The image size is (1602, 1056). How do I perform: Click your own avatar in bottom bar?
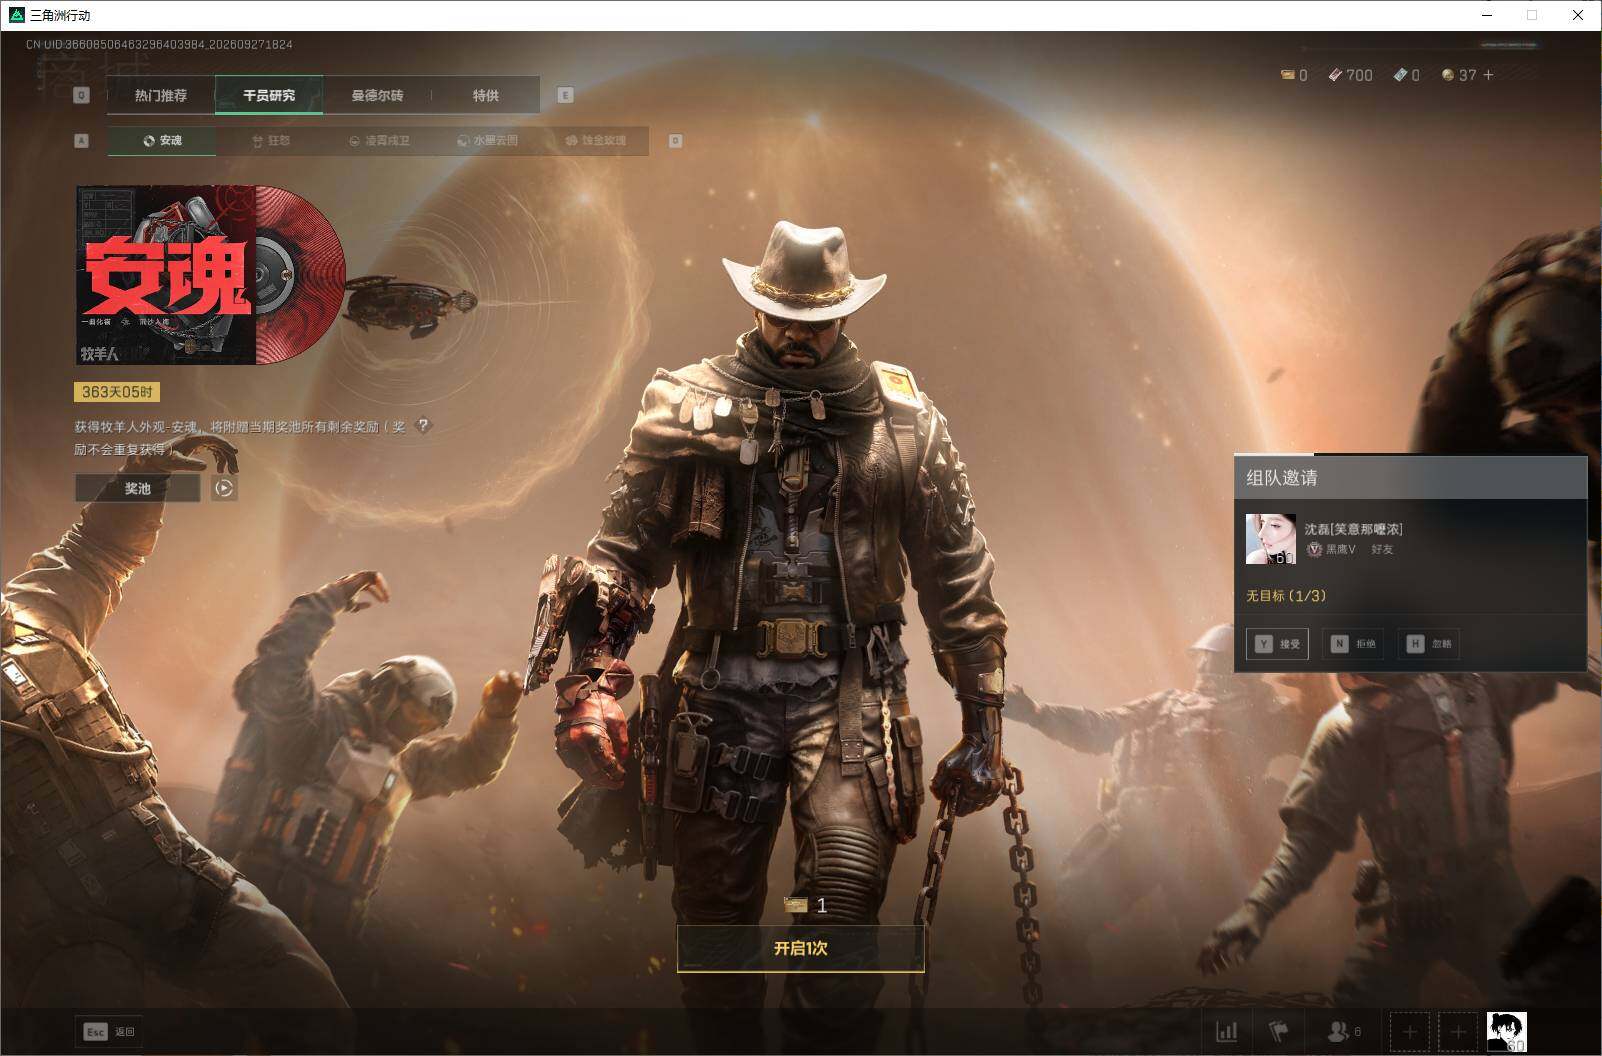pos(1506,1031)
